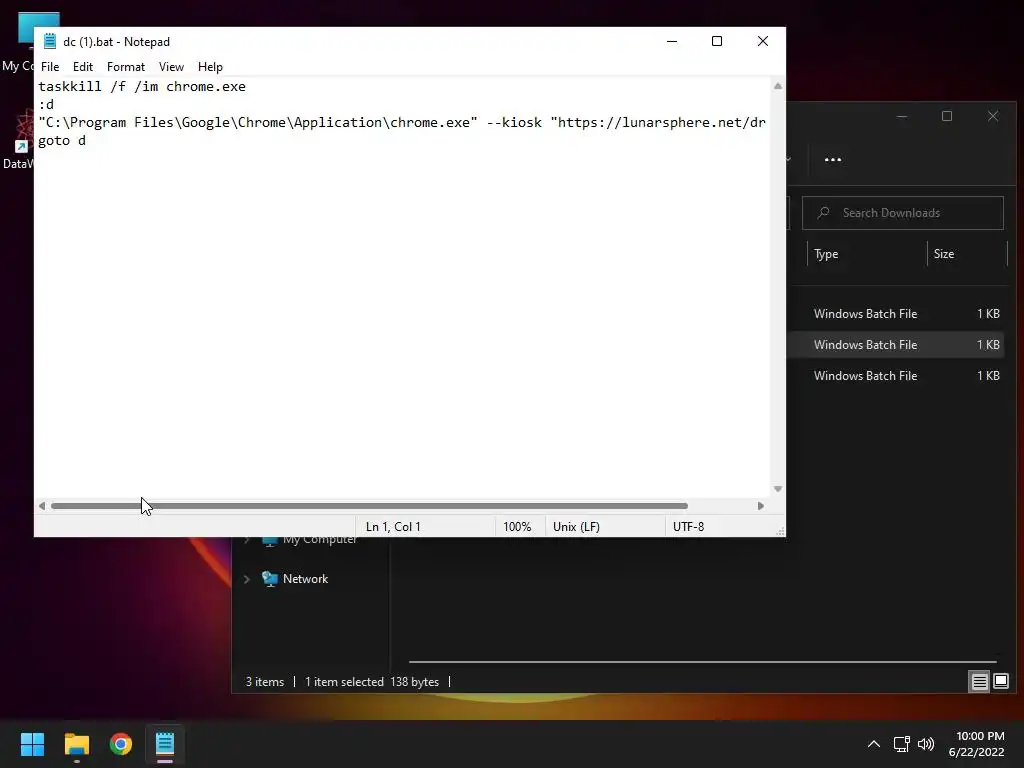Close the File Explorer window
Screen dimensions: 1024x768
coord(993,116)
